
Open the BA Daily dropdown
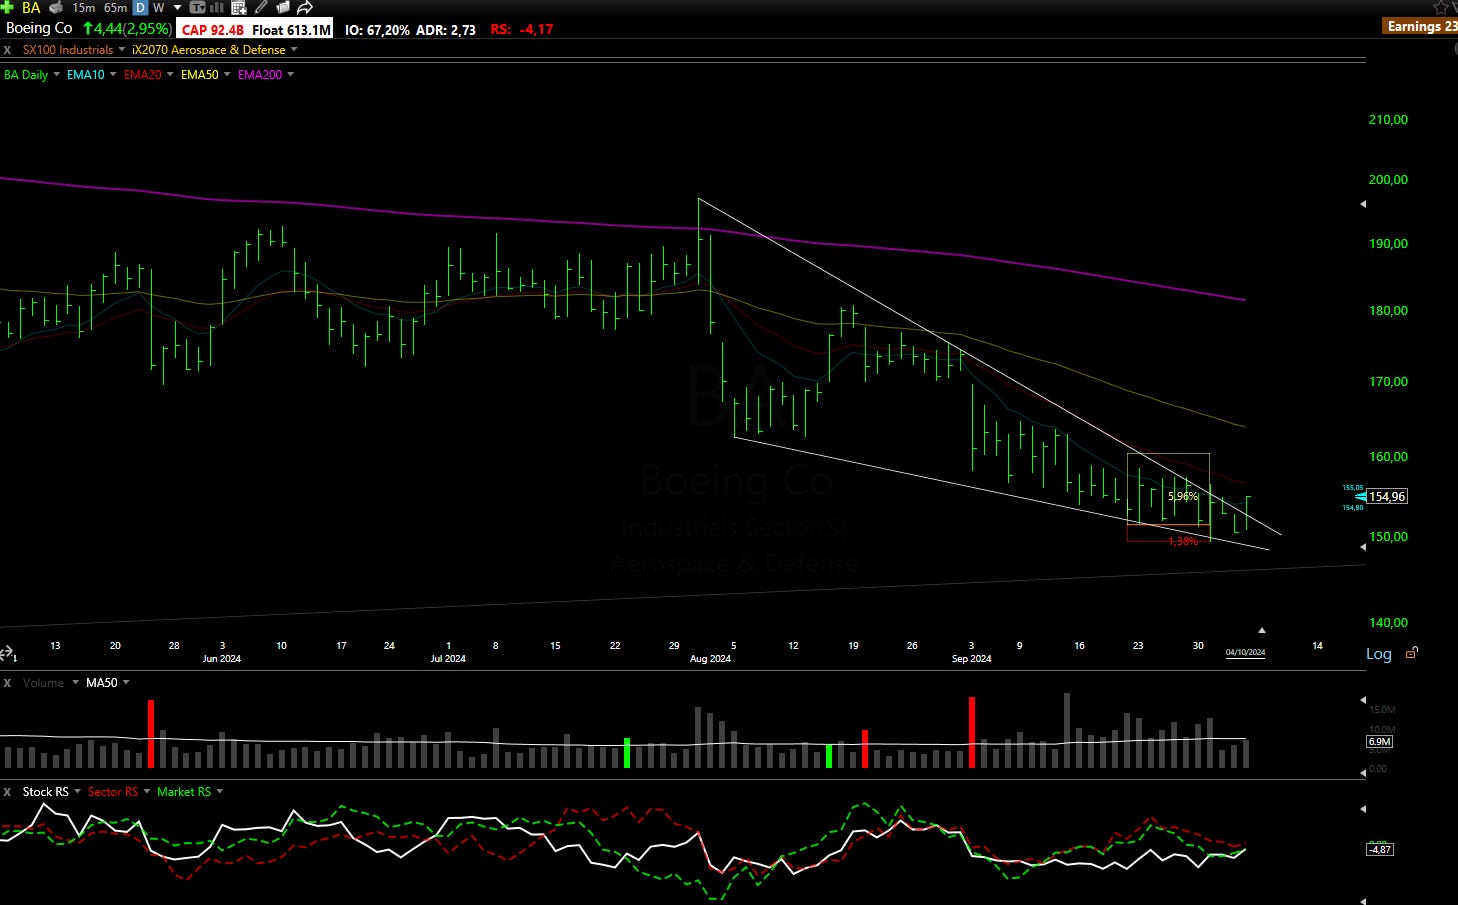(56, 74)
